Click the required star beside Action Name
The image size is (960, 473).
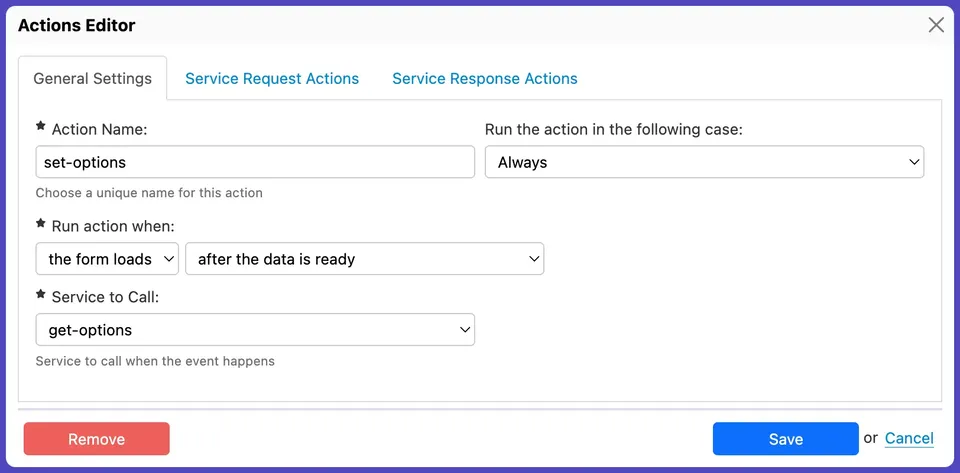coord(41,127)
